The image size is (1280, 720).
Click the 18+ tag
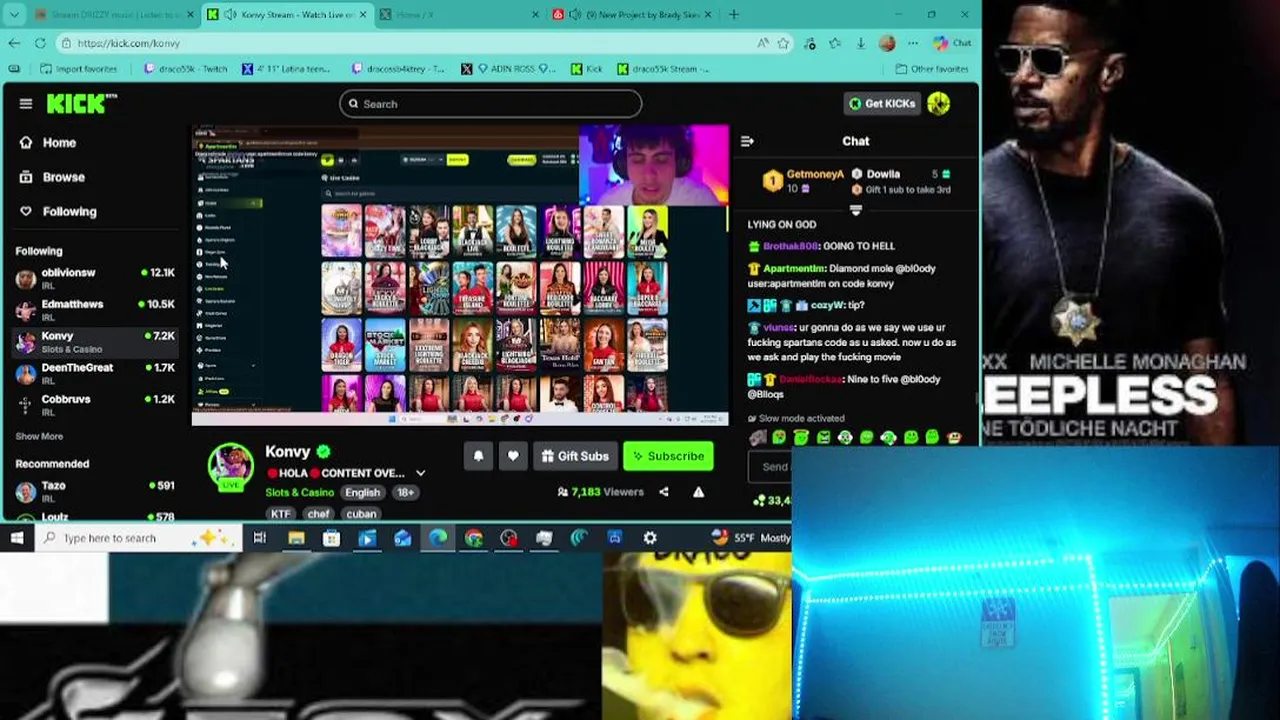pos(405,492)
